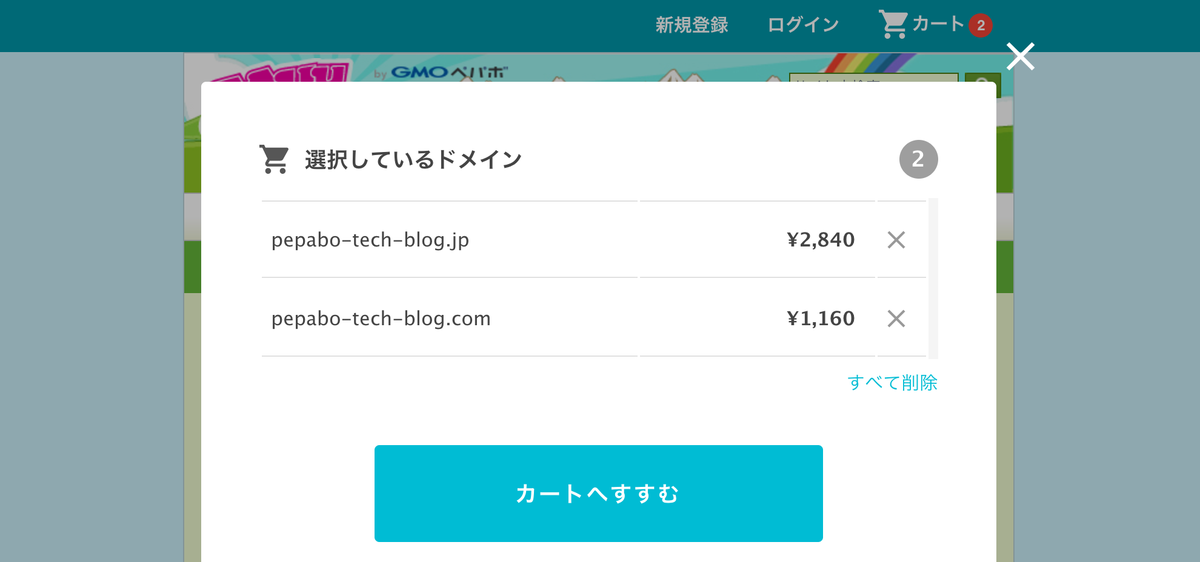
Task: Click the GMOペパボ logo
Action: (448, 72)
